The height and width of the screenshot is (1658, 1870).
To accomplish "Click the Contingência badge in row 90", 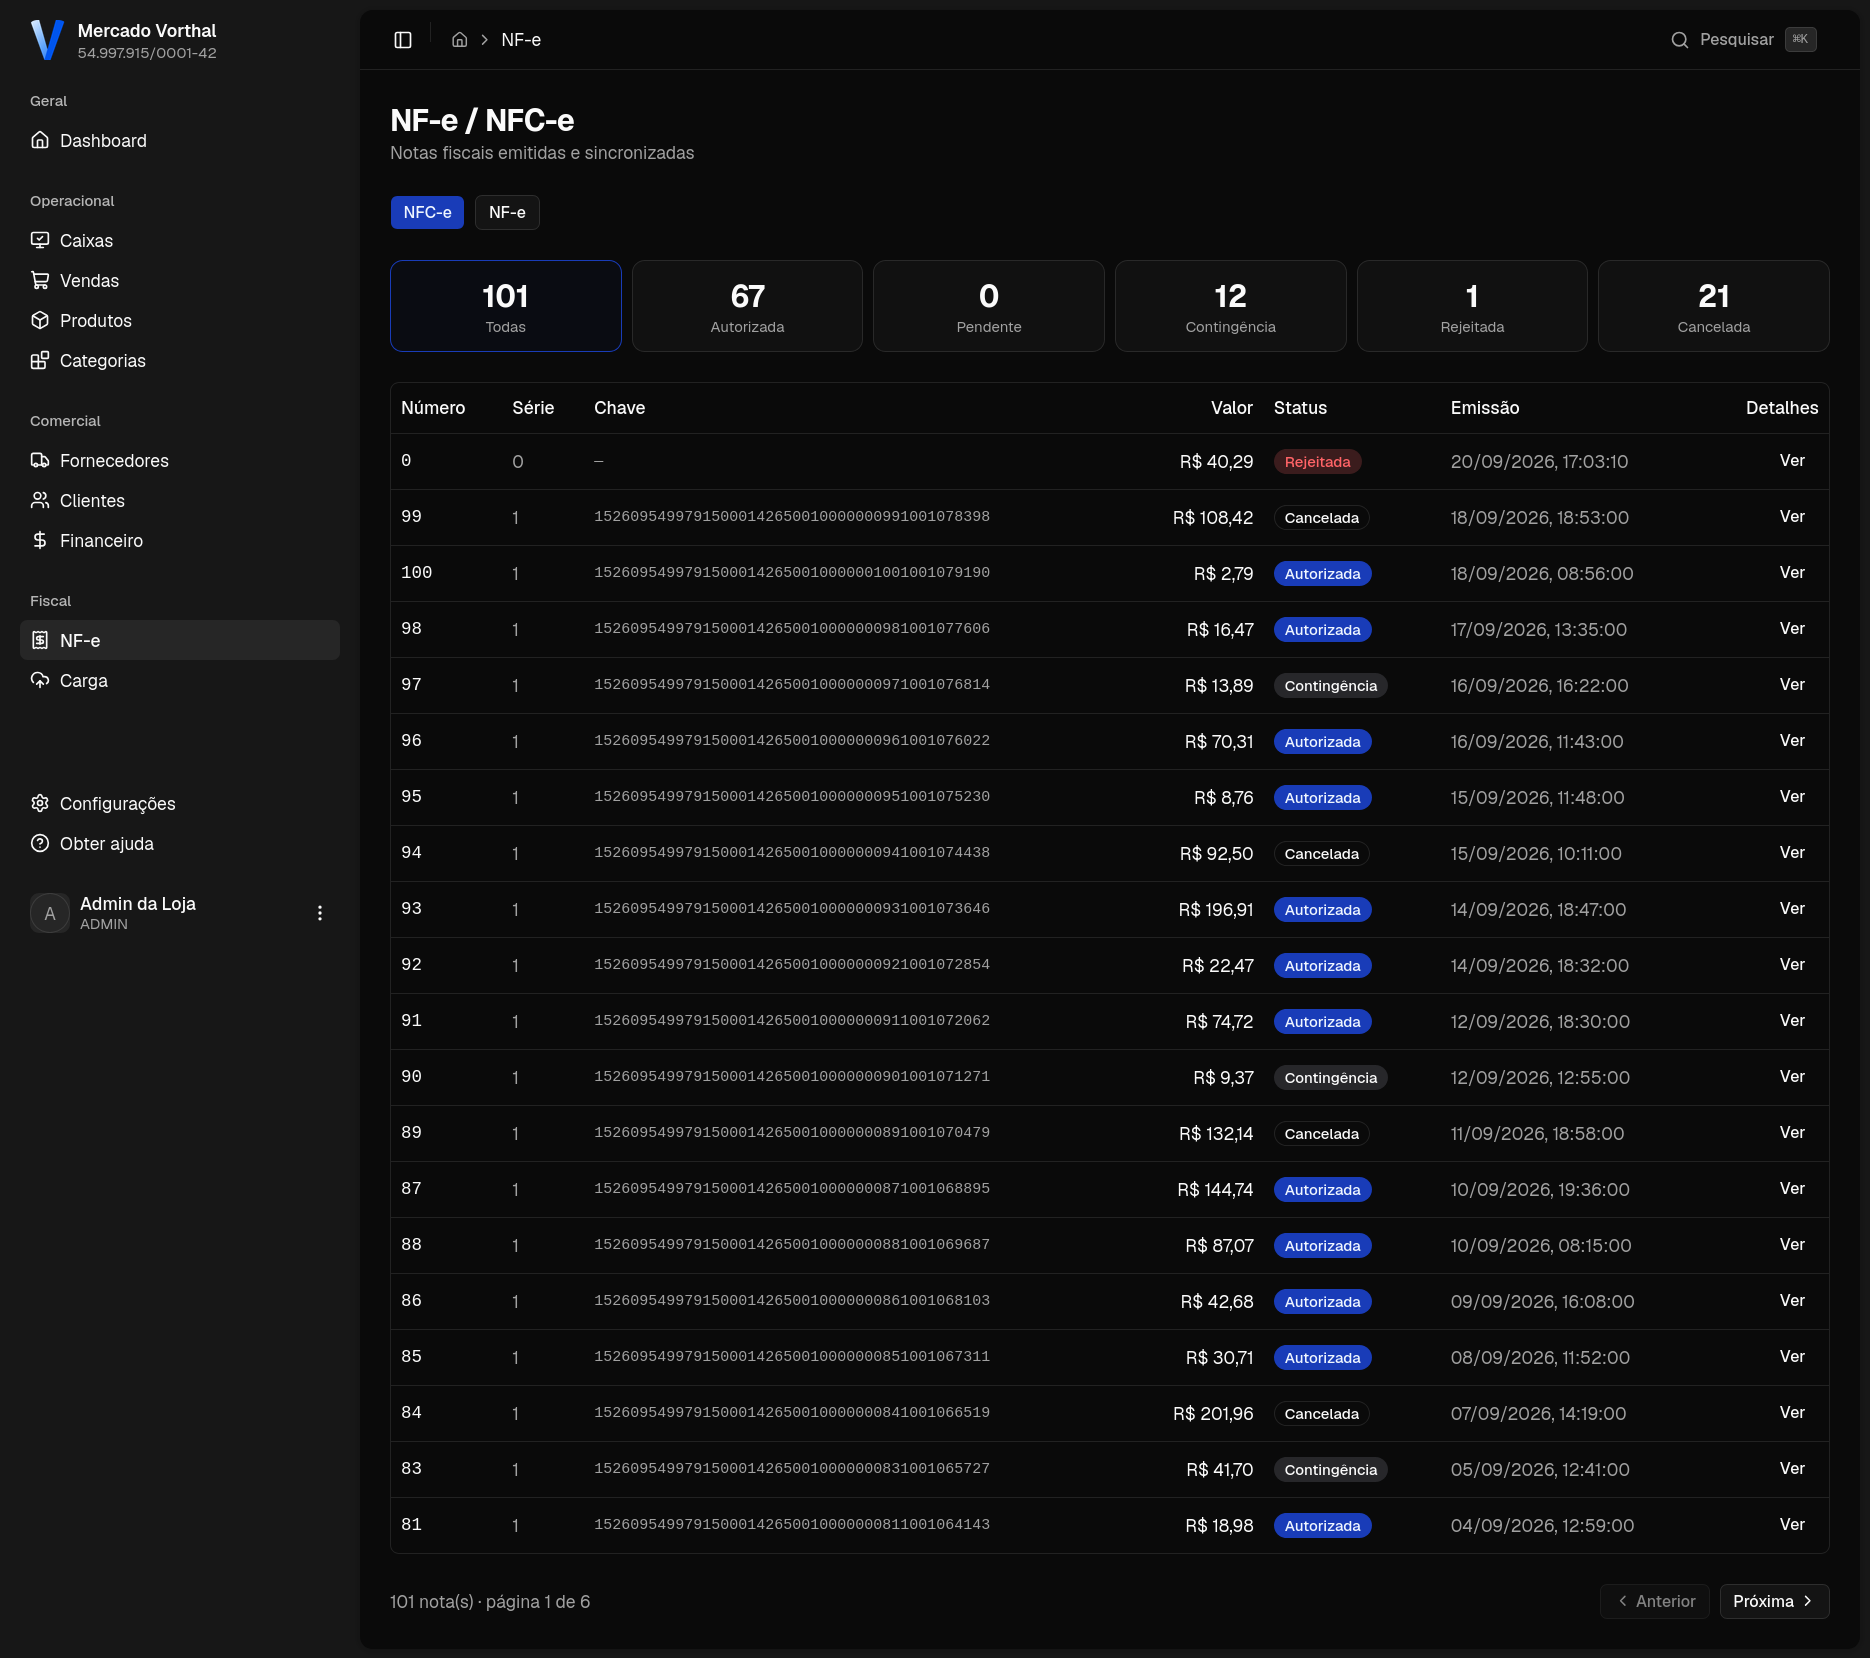I will click(1330, 1078).
